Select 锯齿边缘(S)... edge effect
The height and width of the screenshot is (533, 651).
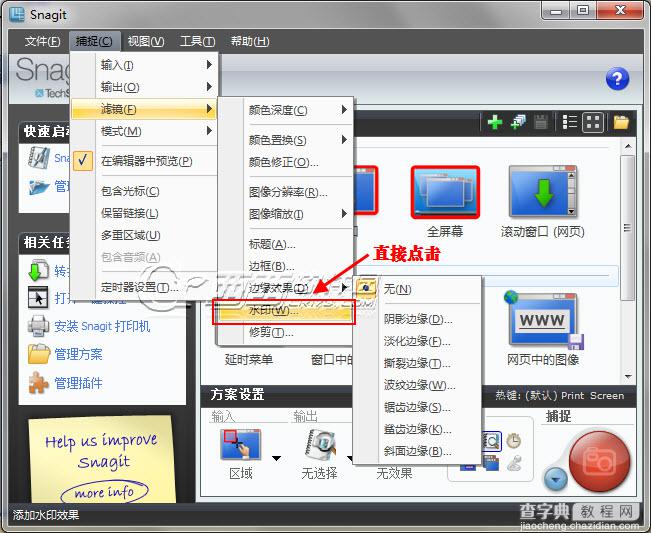coord(417,407)
